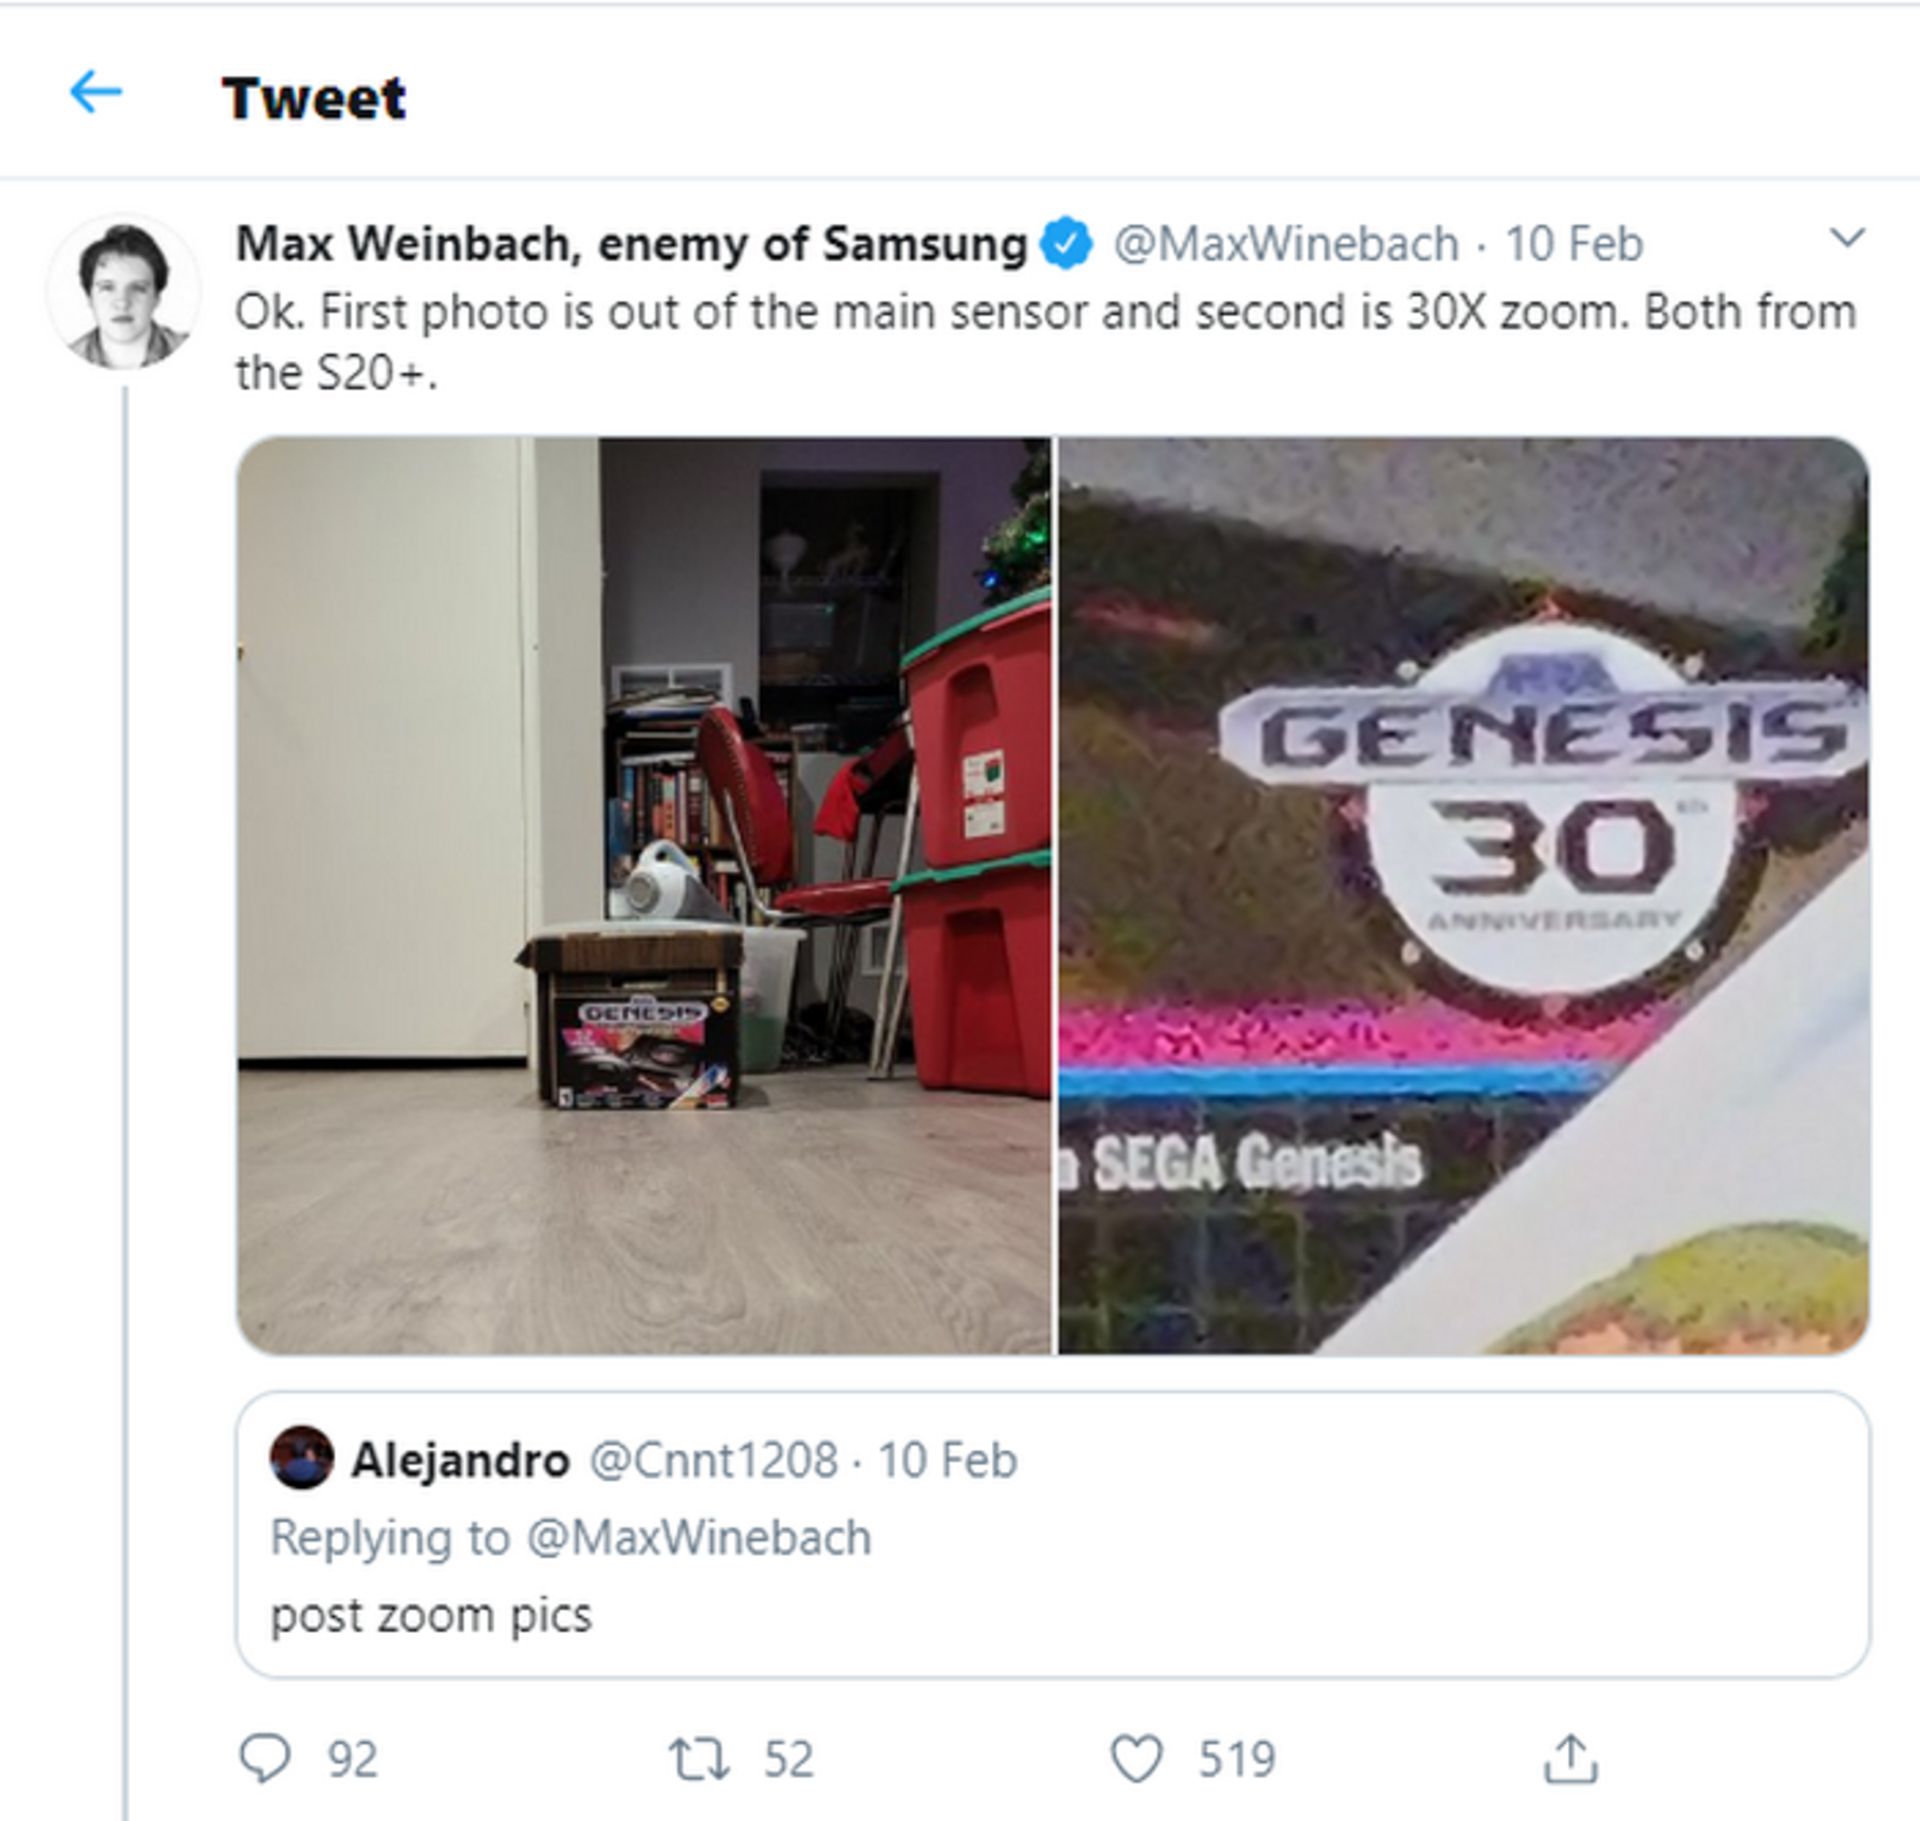The height and width of the screenshot is (1821, 1920).
Task: Click the 519 likes count
Action: click(x=1237, y=1760)
